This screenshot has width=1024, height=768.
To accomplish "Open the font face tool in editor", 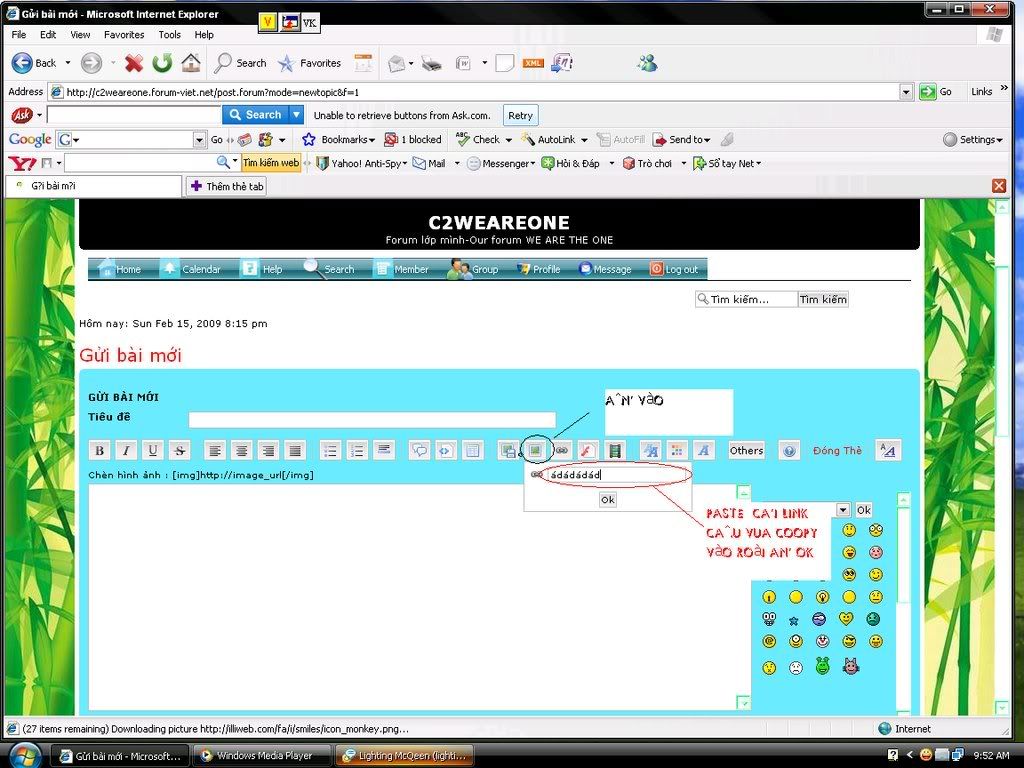I will click(x=703, y=450).
